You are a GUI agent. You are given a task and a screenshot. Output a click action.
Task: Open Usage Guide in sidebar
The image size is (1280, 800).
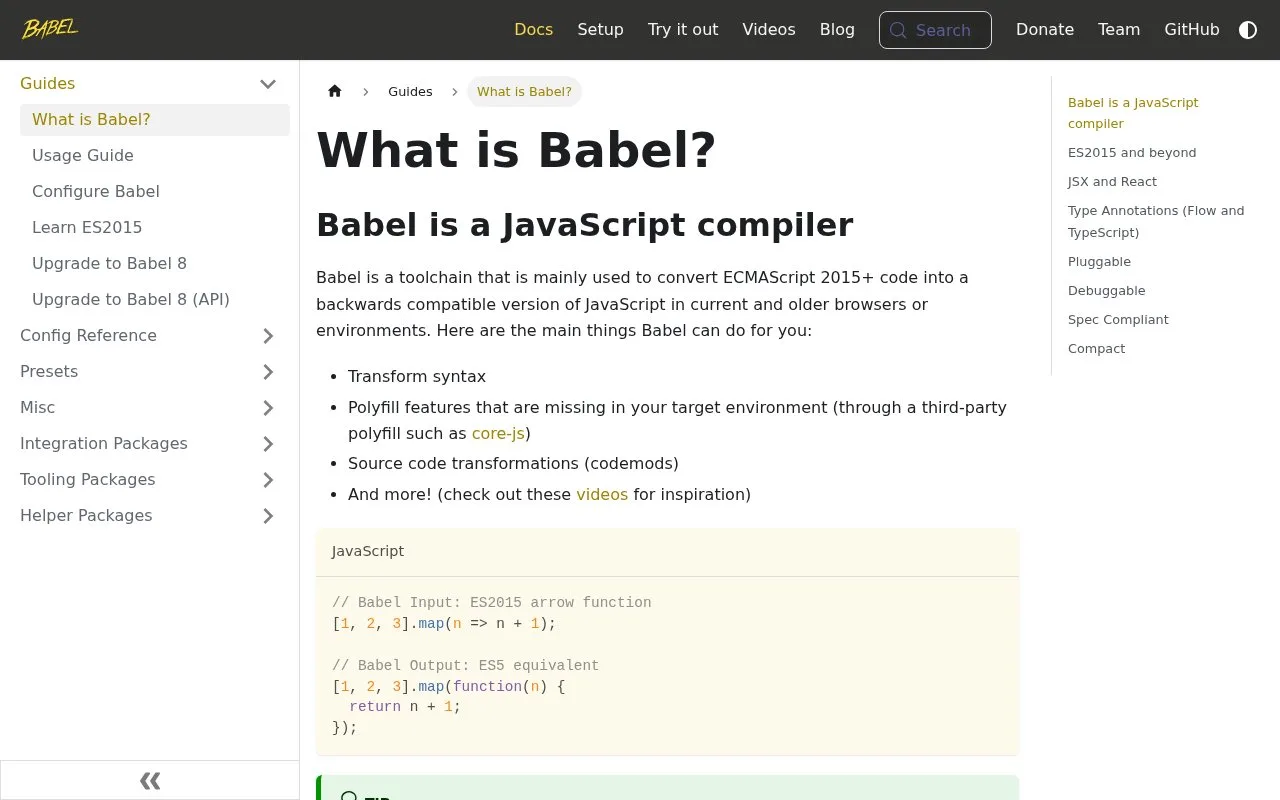point(155,156)
